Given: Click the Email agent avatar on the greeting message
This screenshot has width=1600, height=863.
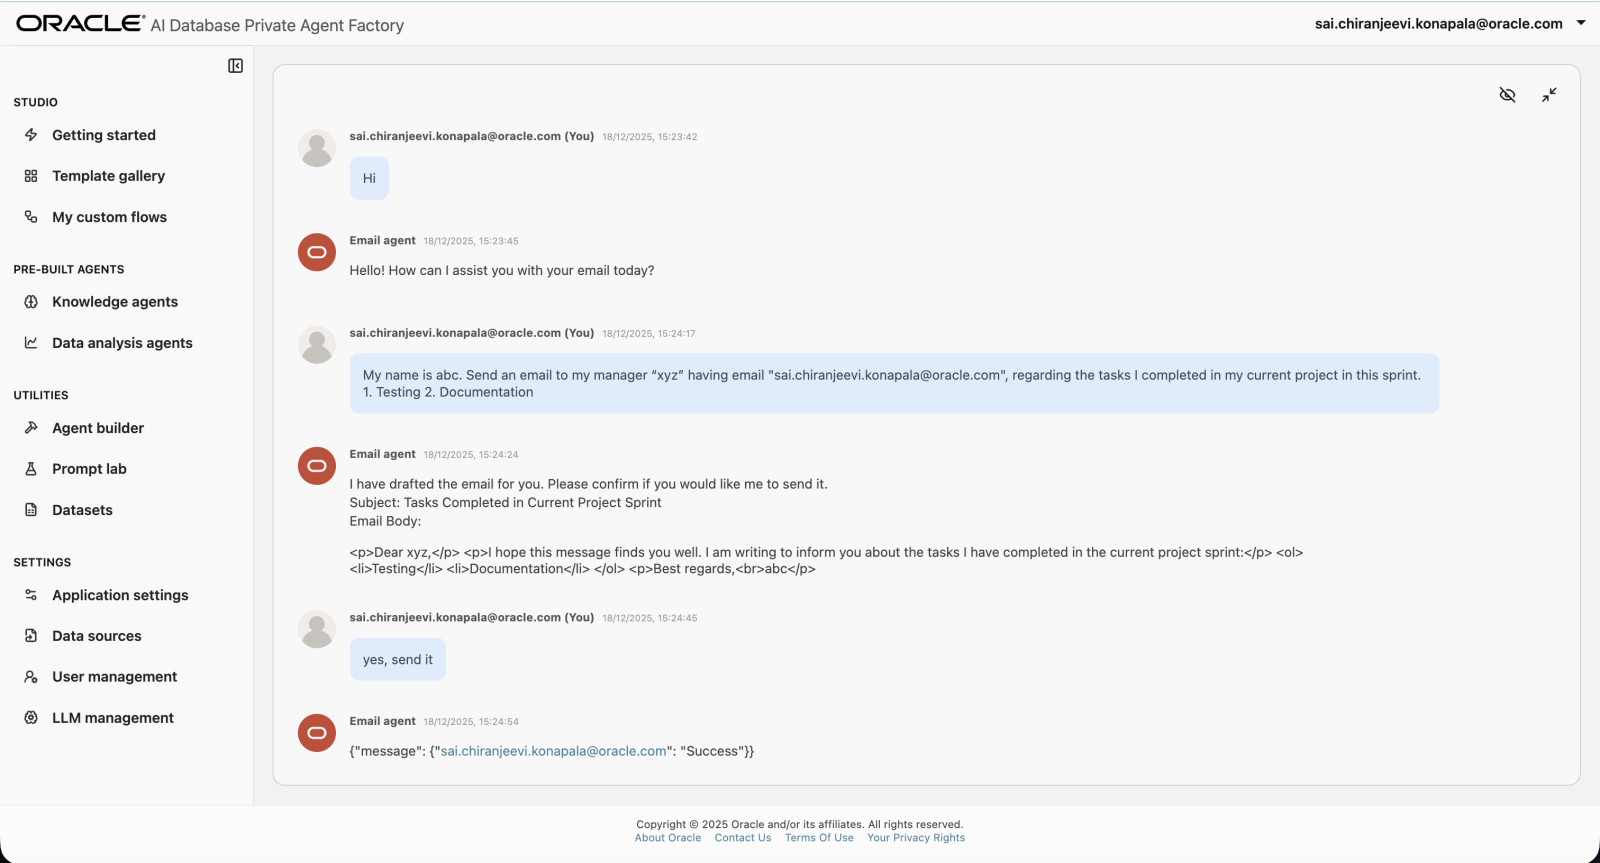Looking at the screenshot, I should tap(317, 252).
